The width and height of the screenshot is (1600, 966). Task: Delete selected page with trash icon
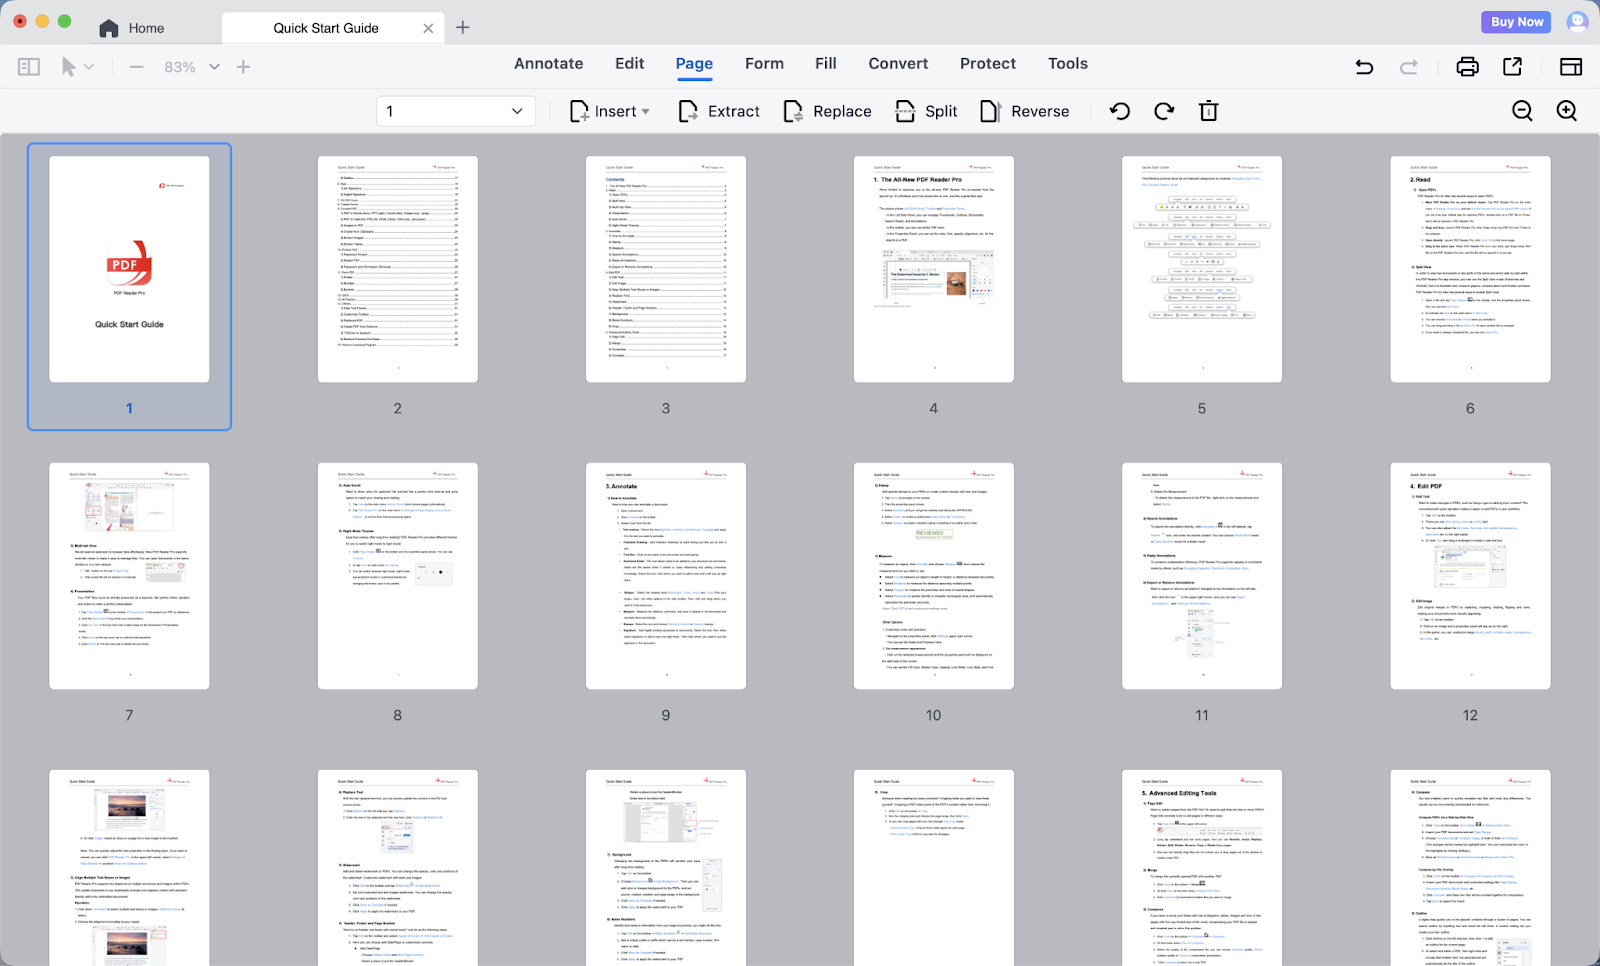click(x=1208, y=111)
